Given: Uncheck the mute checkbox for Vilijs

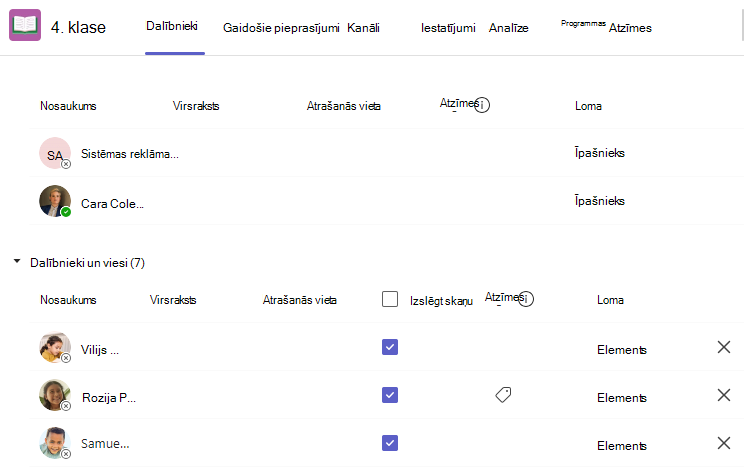Looking at the screenshot, I should [x=390, y=347].
